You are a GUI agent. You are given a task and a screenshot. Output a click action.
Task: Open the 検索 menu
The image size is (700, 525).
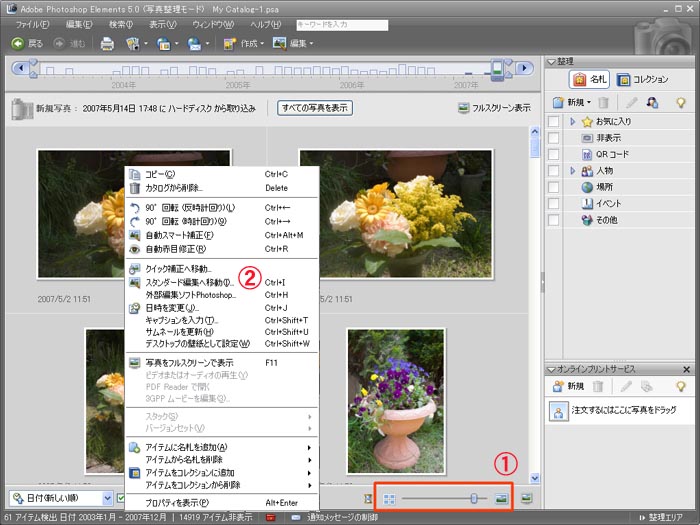tap(121, 25)
